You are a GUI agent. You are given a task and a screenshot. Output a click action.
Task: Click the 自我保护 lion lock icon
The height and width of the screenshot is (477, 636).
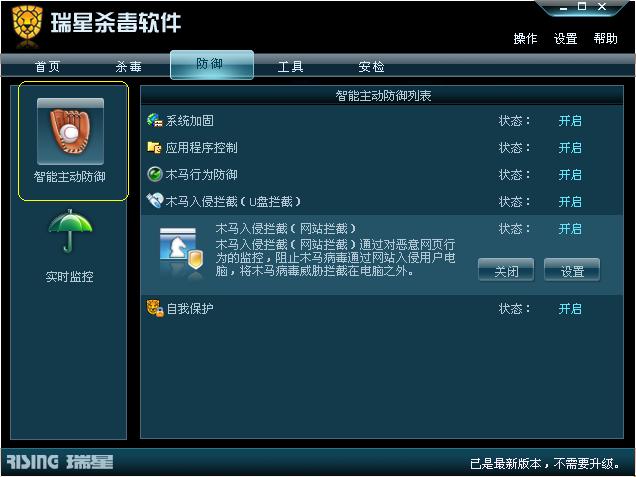pos(155,308)
